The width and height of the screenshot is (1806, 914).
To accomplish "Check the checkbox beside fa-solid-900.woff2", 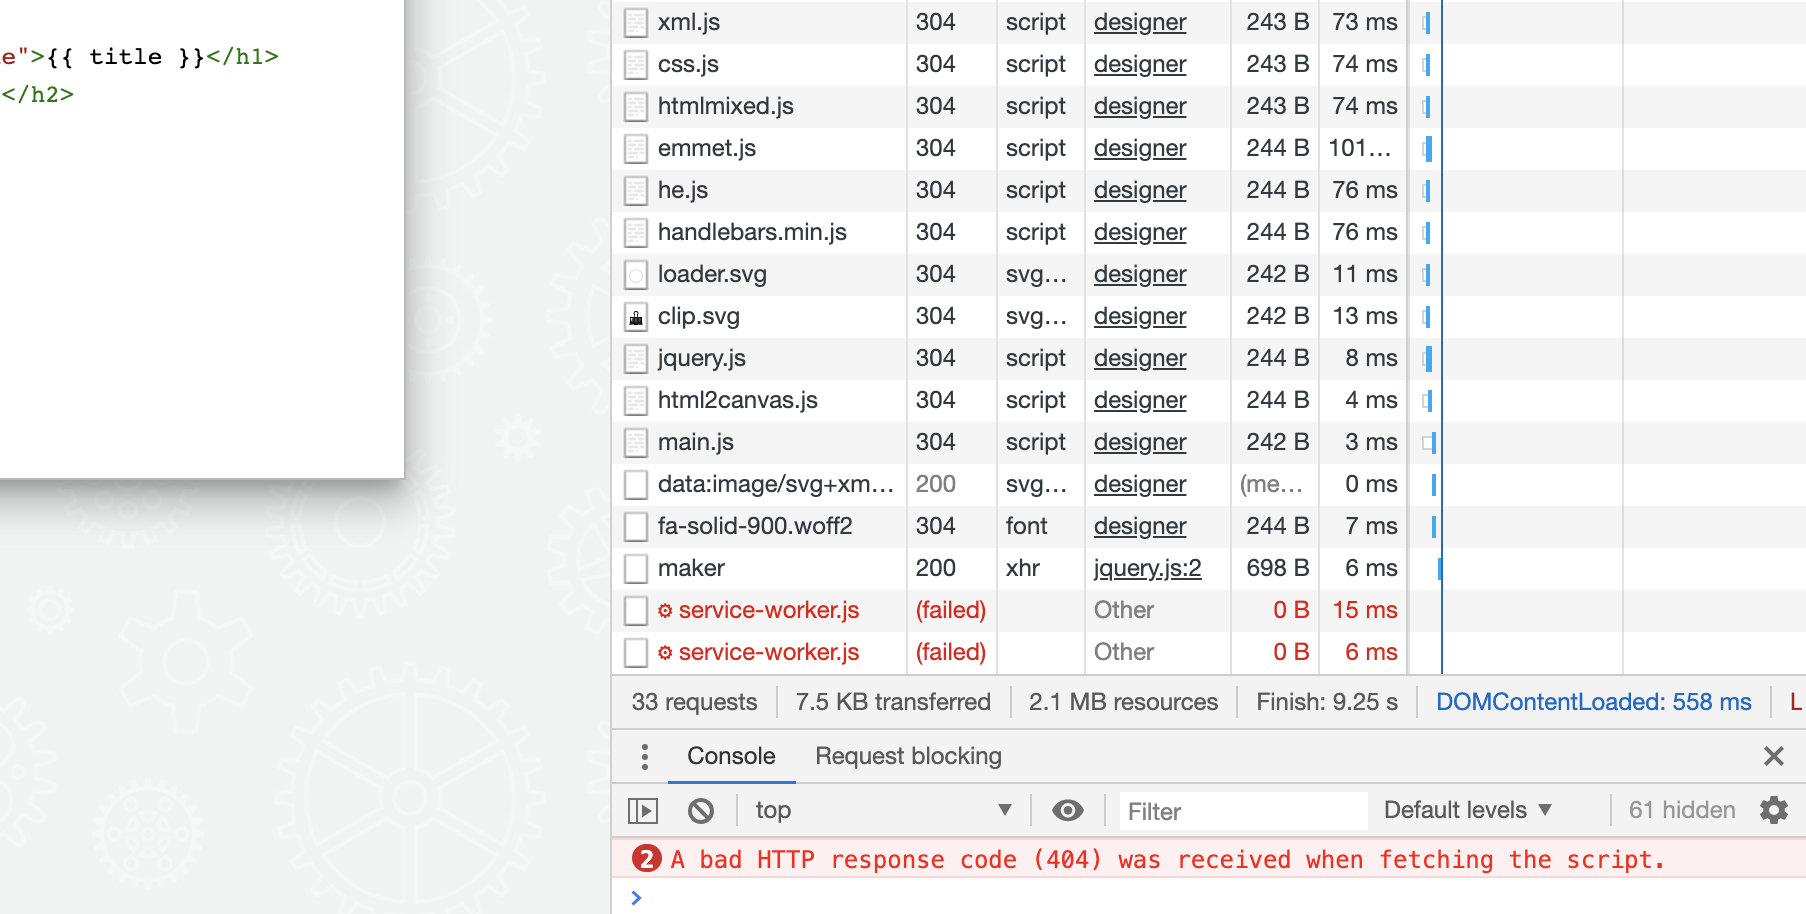I will 636,526.
